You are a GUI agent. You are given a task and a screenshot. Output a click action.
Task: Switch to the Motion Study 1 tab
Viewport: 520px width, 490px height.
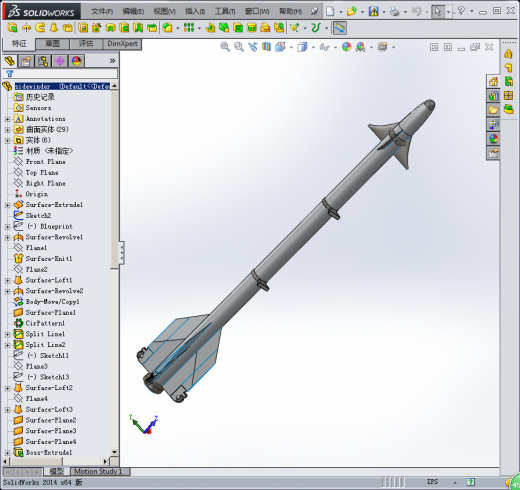coord(98,471)
